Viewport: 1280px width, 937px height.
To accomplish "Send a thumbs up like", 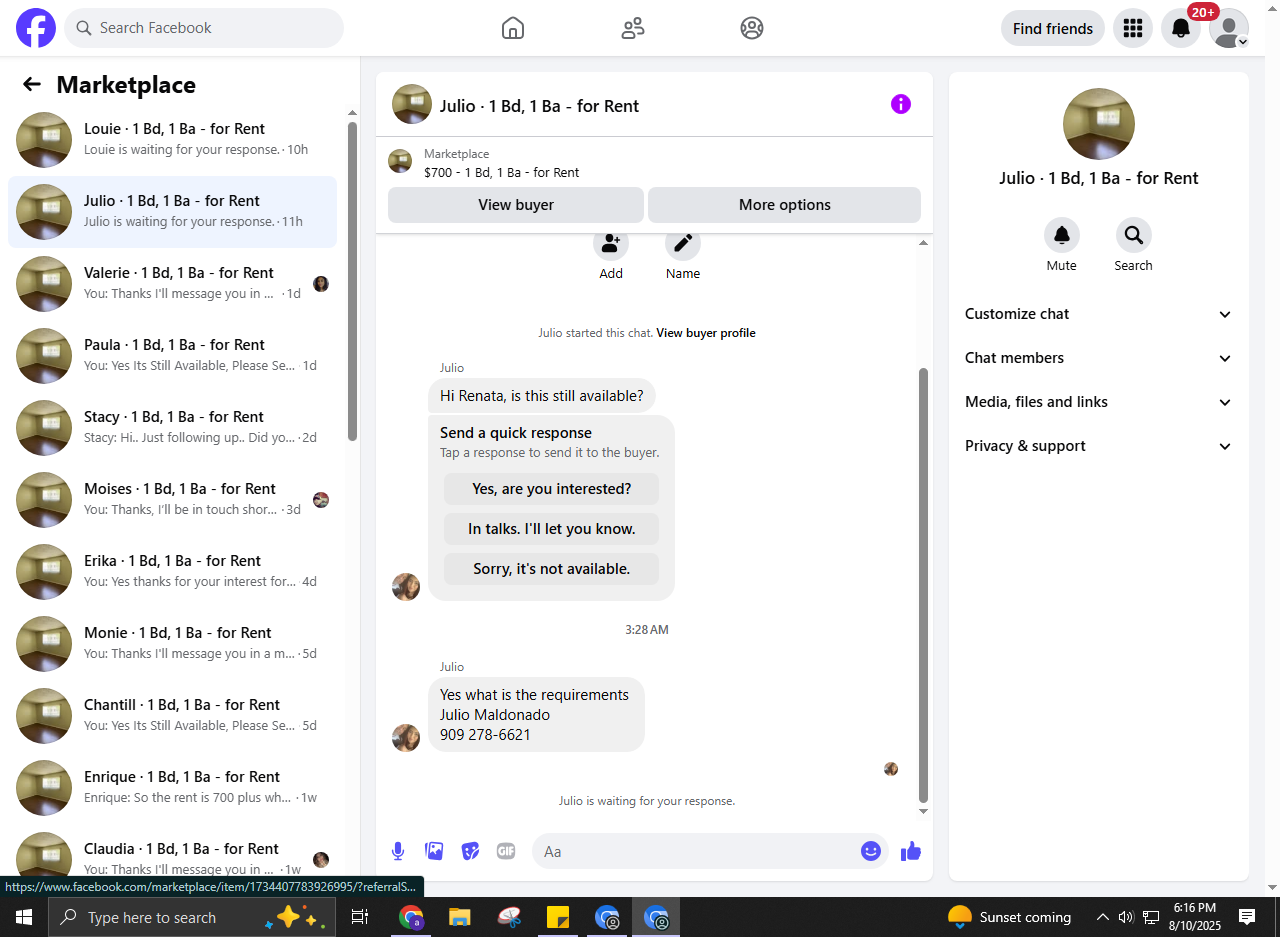I will [x=910, y=851].
